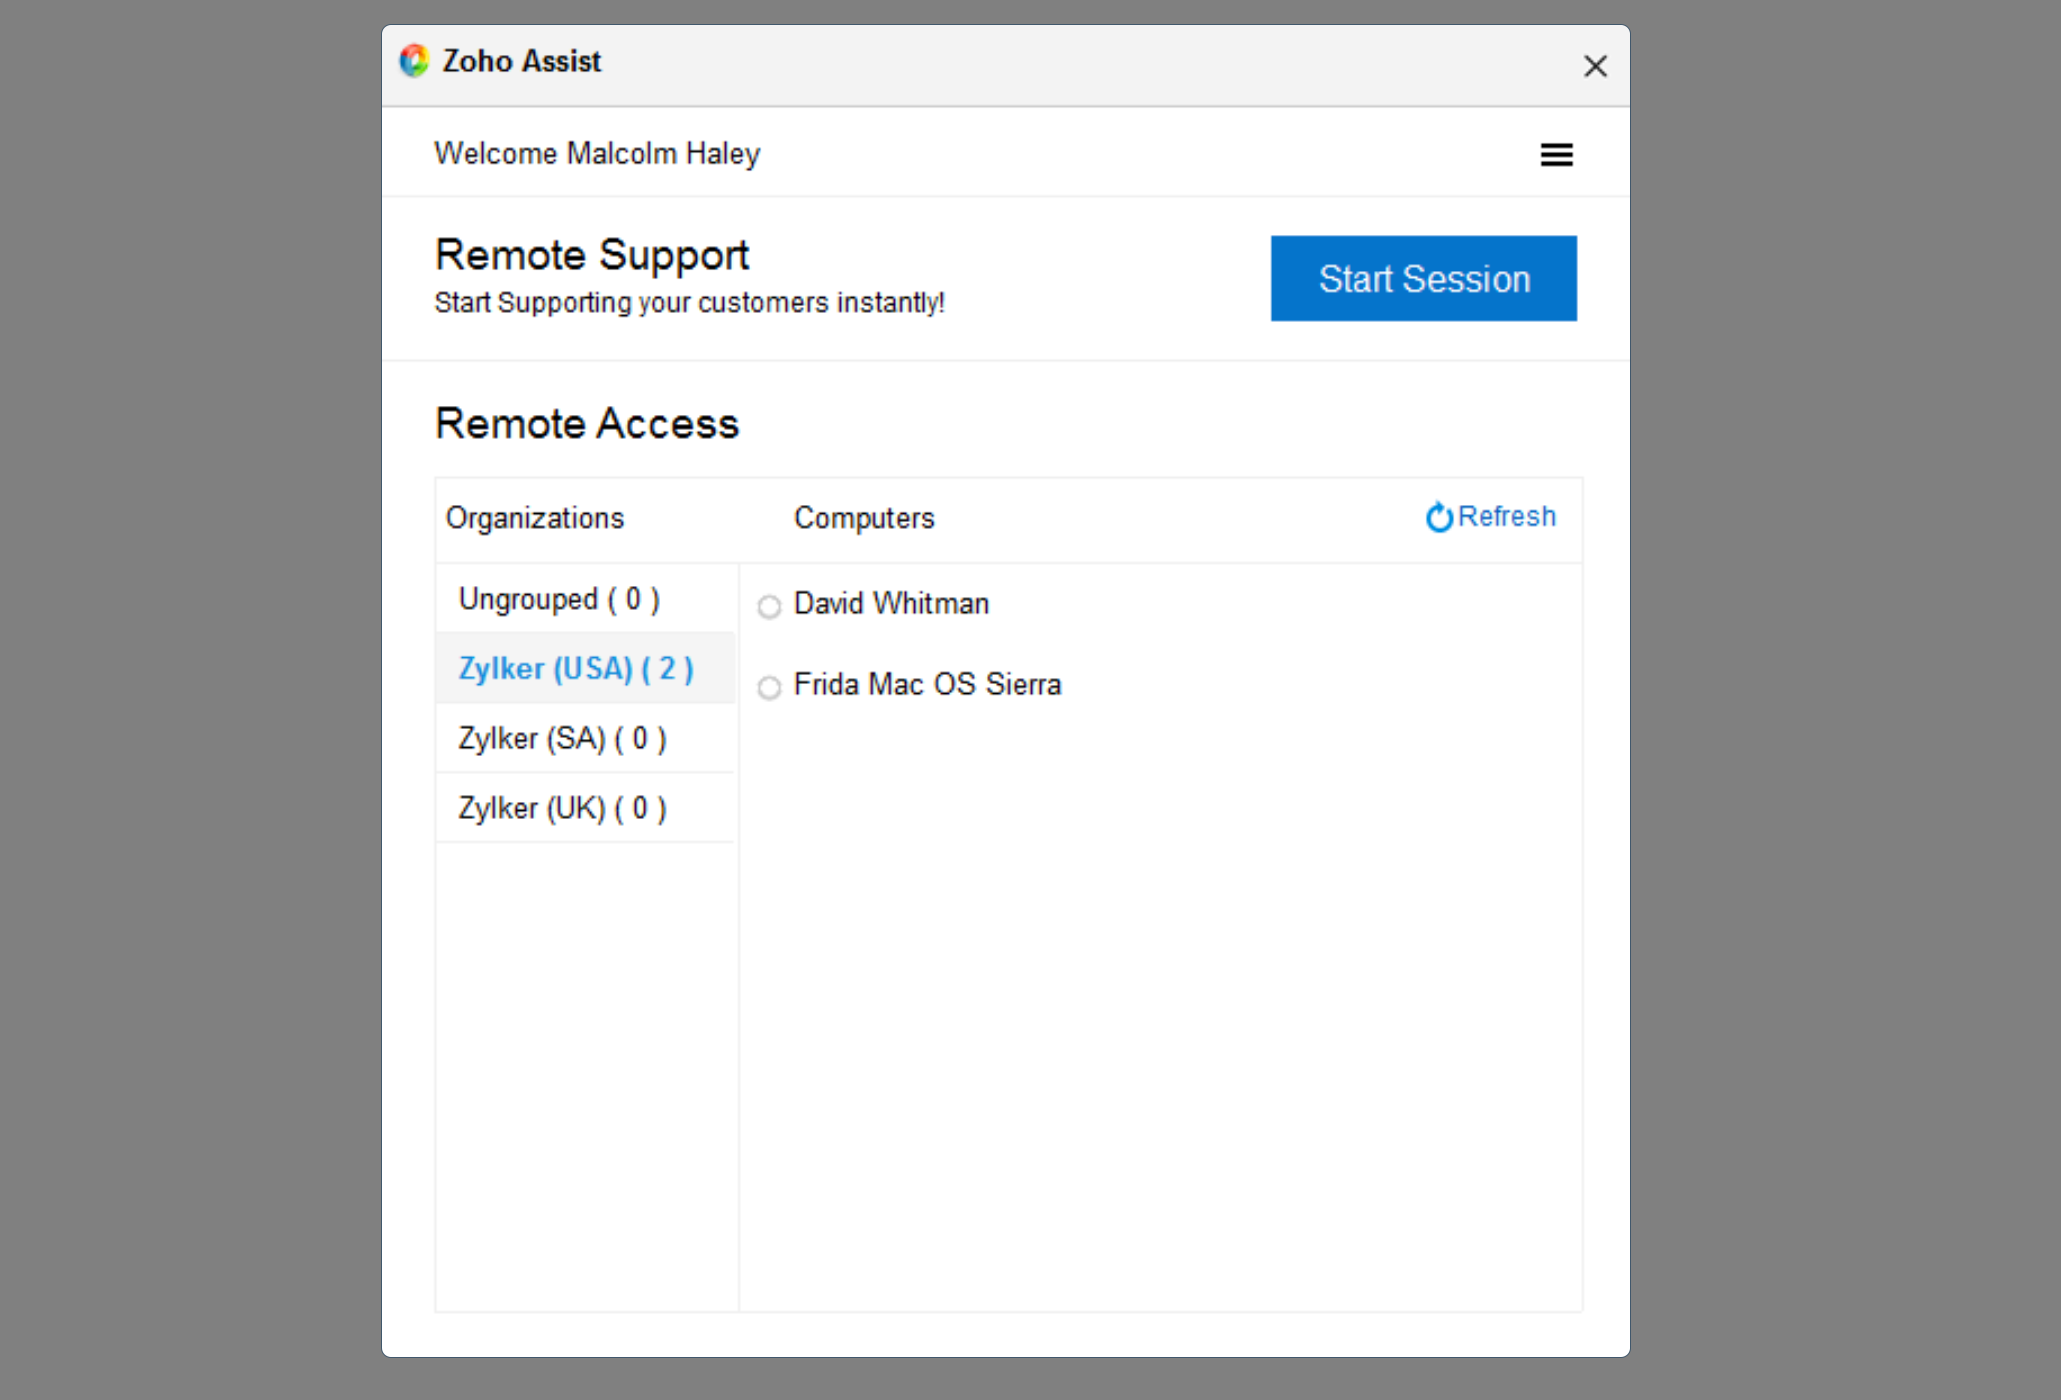
Task: Click the Start Session button
Action: tap(1423, 278)
